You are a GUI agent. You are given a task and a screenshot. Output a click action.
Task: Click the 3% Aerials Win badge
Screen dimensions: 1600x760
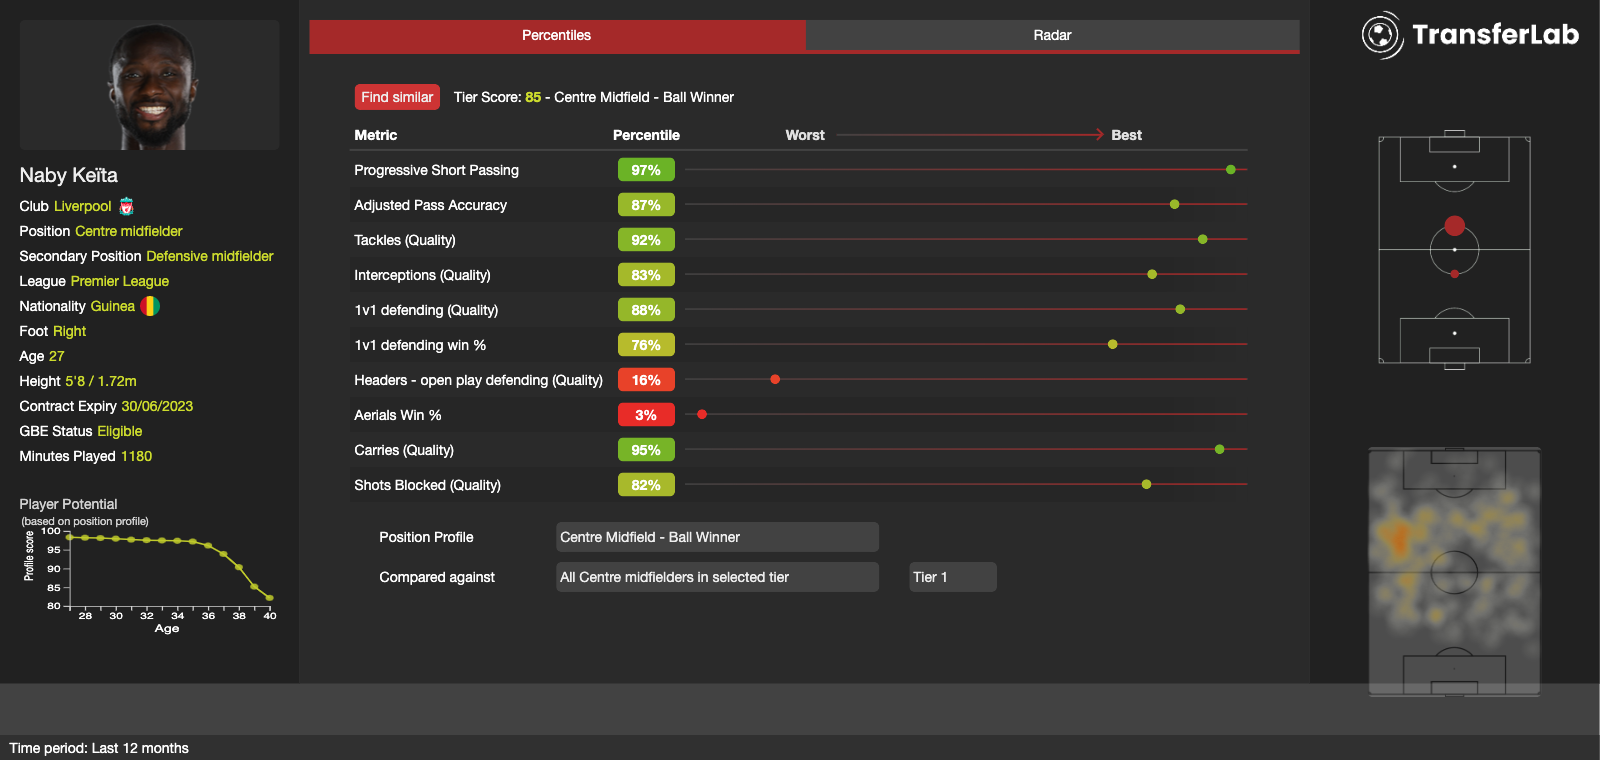[x=646, y=415]
